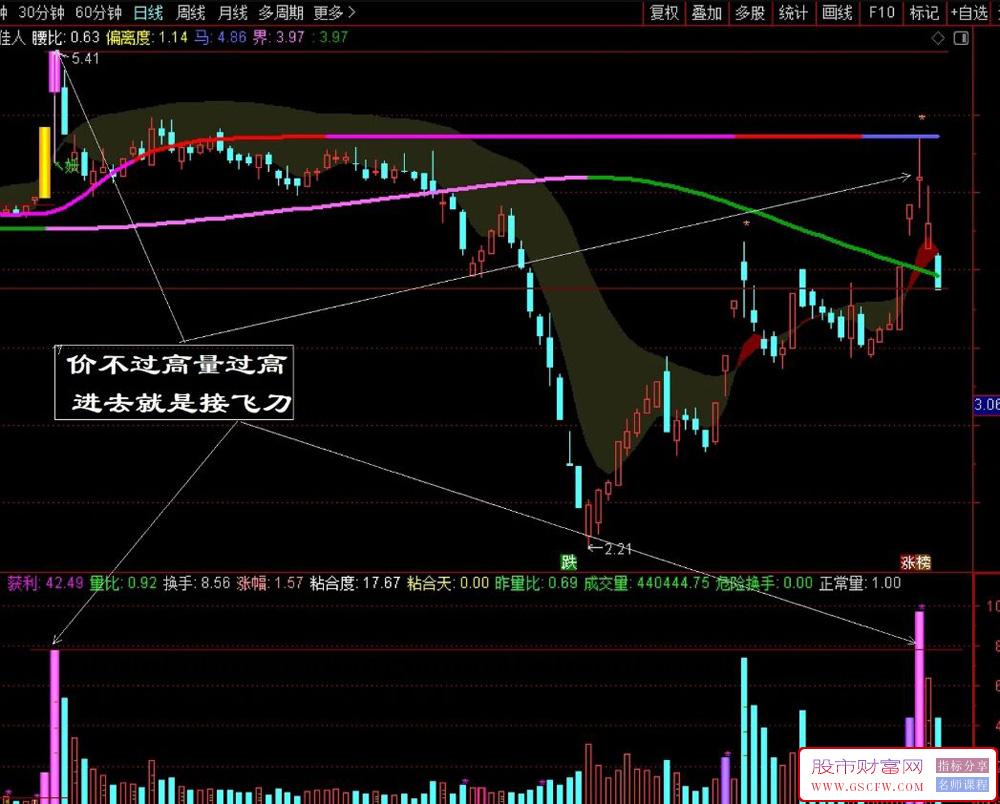
Task: Click the 3.06 price axis label
Action: point(987,404)
